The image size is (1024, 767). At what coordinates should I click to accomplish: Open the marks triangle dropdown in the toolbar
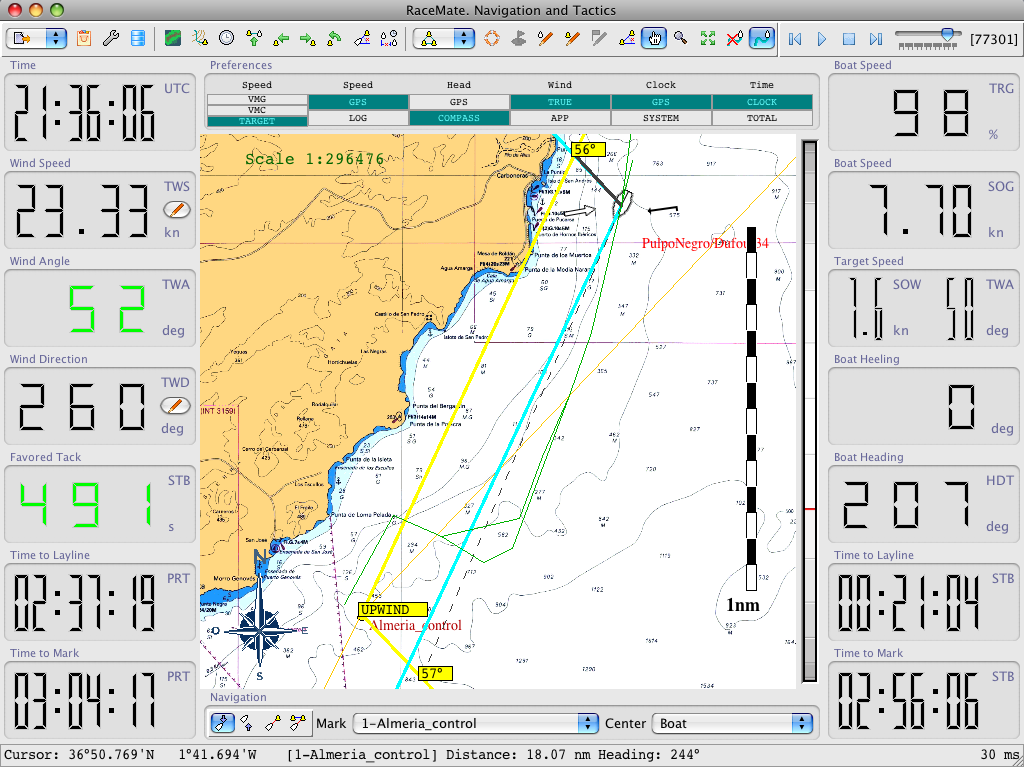click(444, 39)
